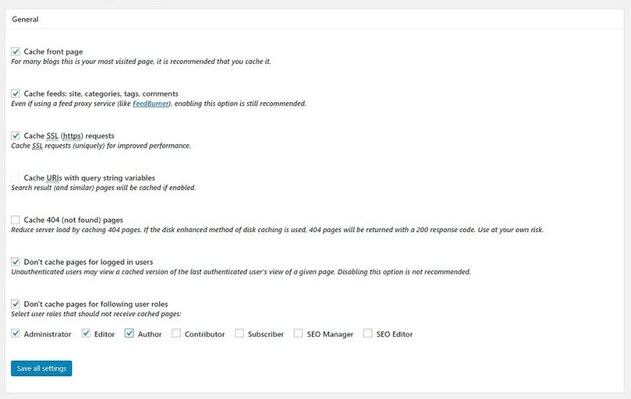631x399 pixels.
Task: Check the Subscriber role checkbox
Action: click(239, 333)
